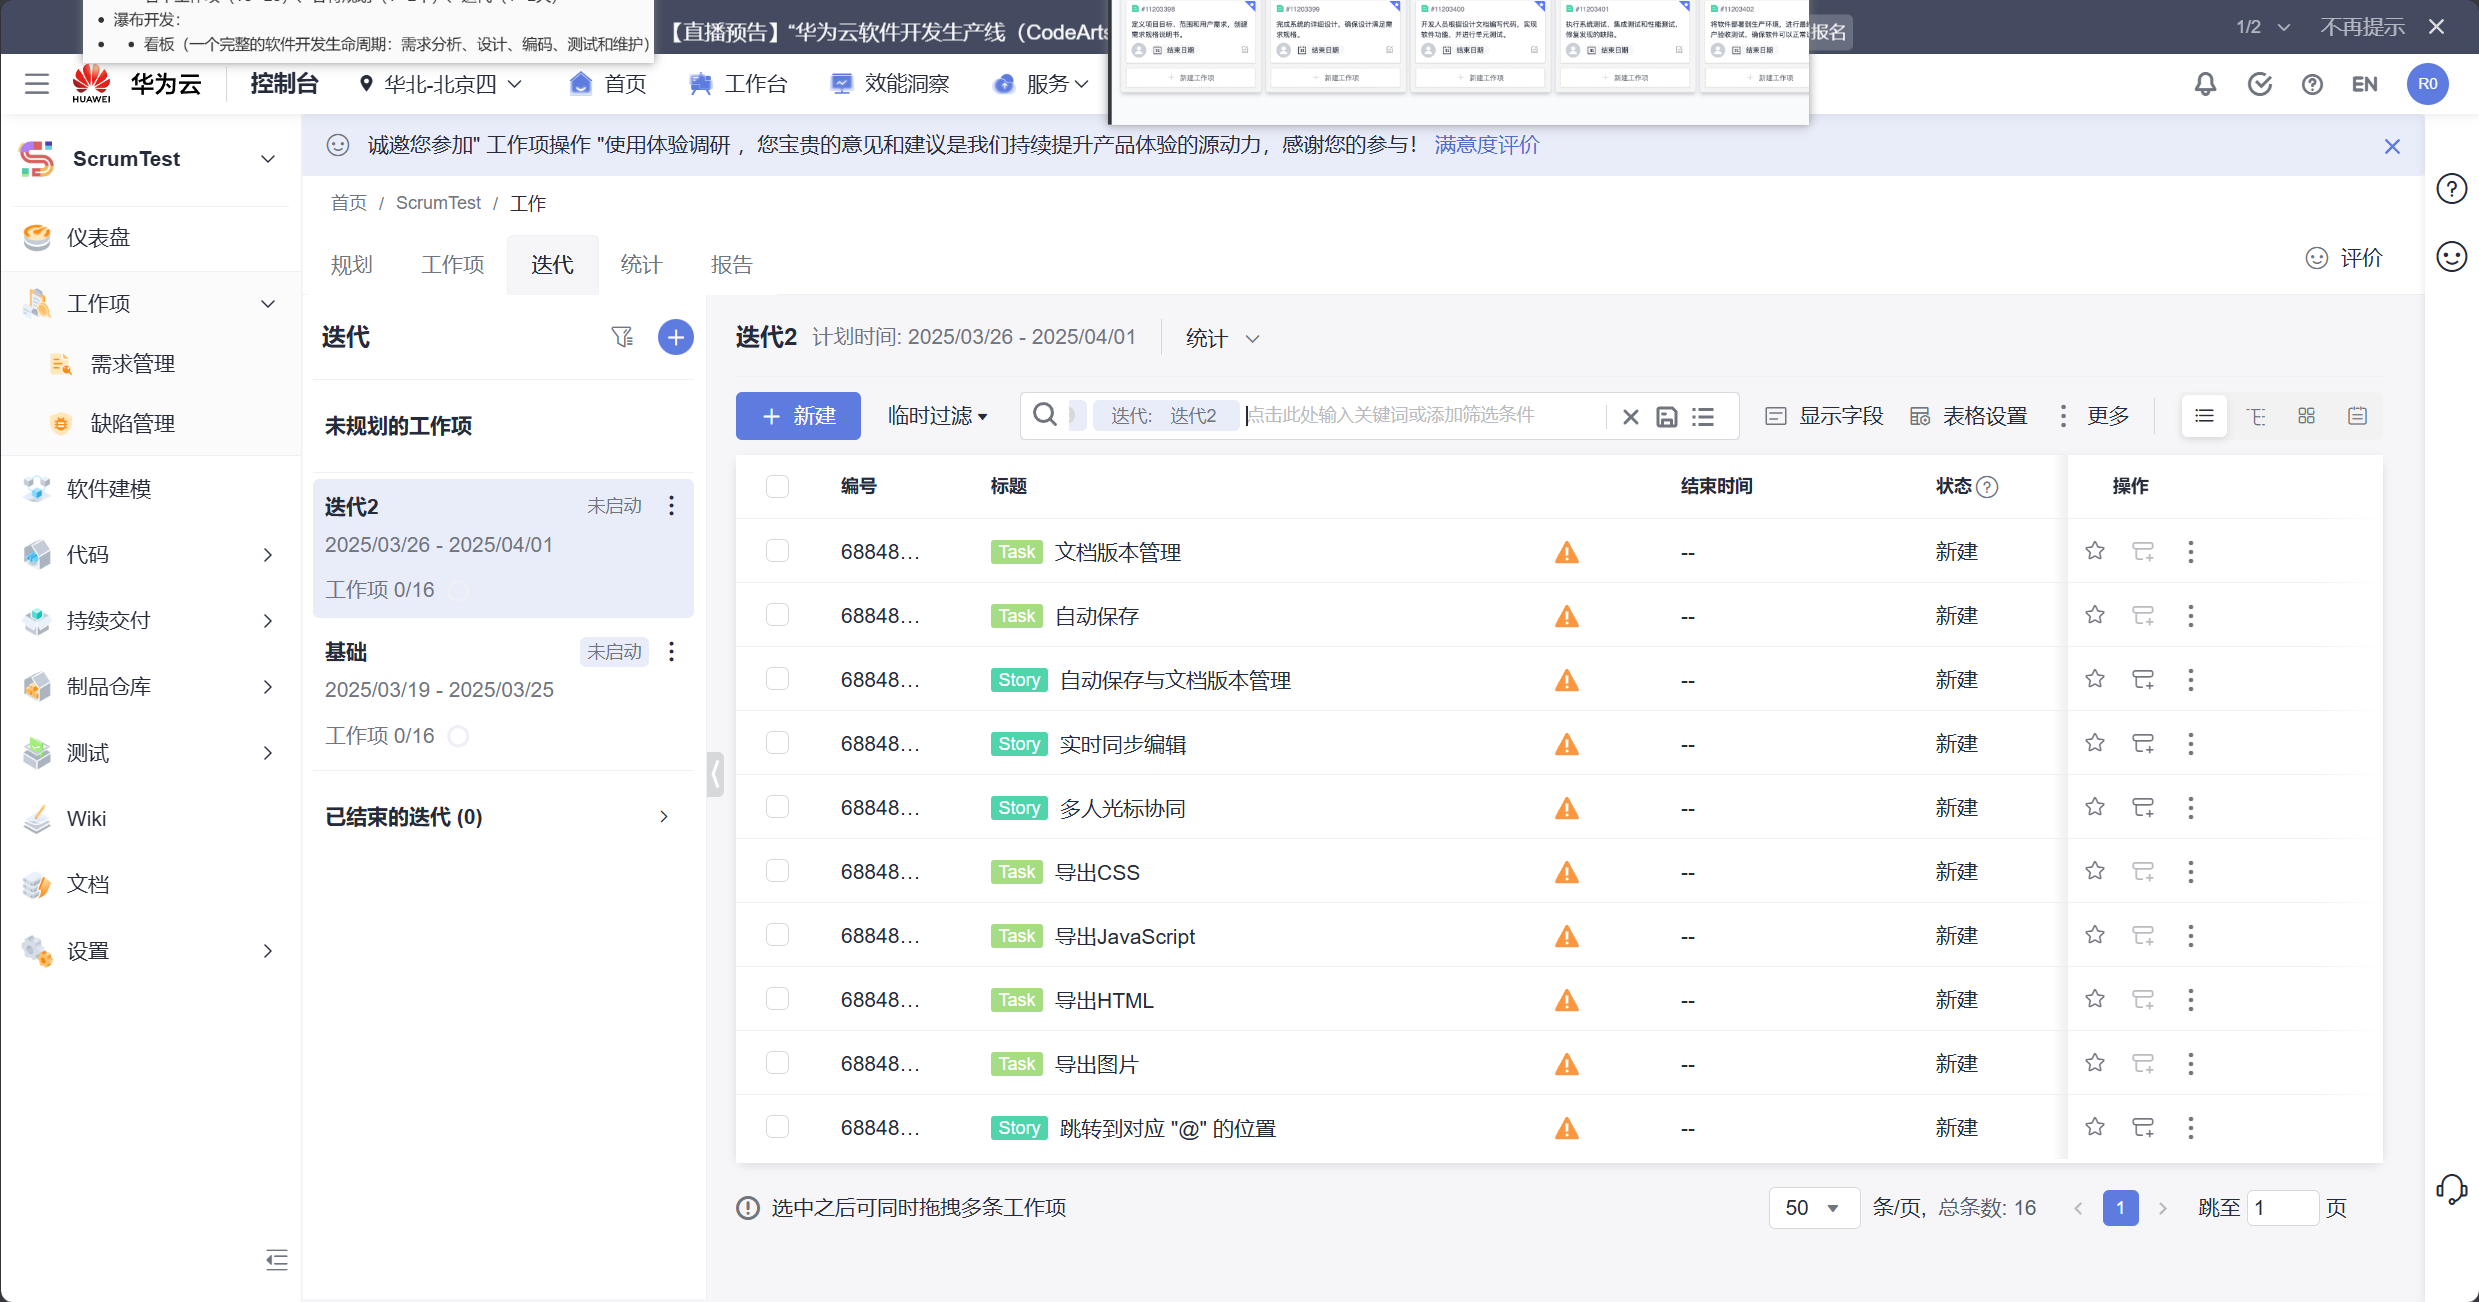
Task: Open the 规划 tab
Action: pyautogui.click(x=351, y=265)
